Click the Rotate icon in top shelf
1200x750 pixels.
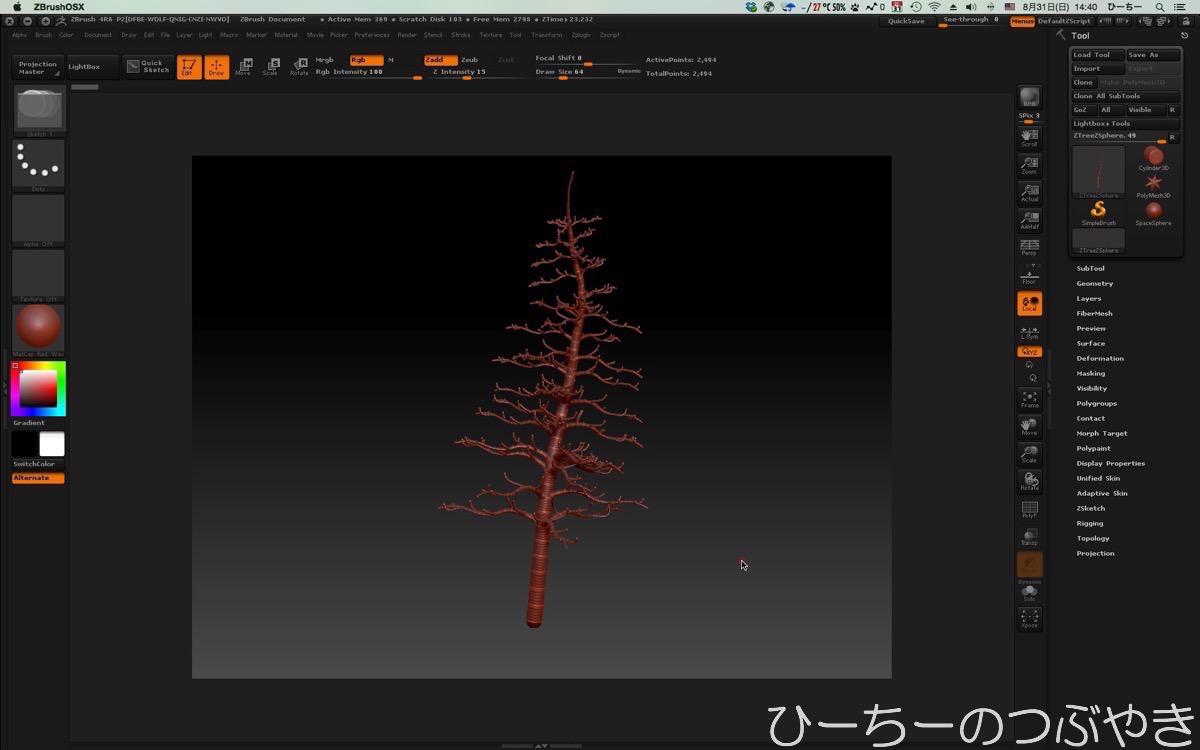(299, 67)
